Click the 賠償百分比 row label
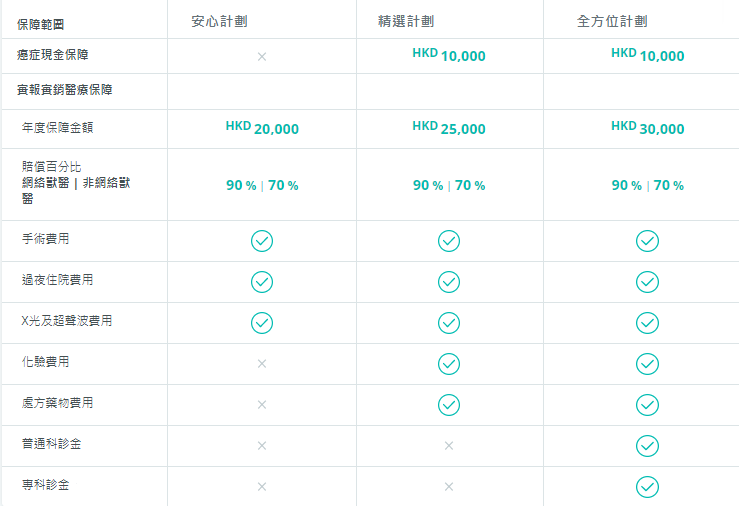 [51, 167]
